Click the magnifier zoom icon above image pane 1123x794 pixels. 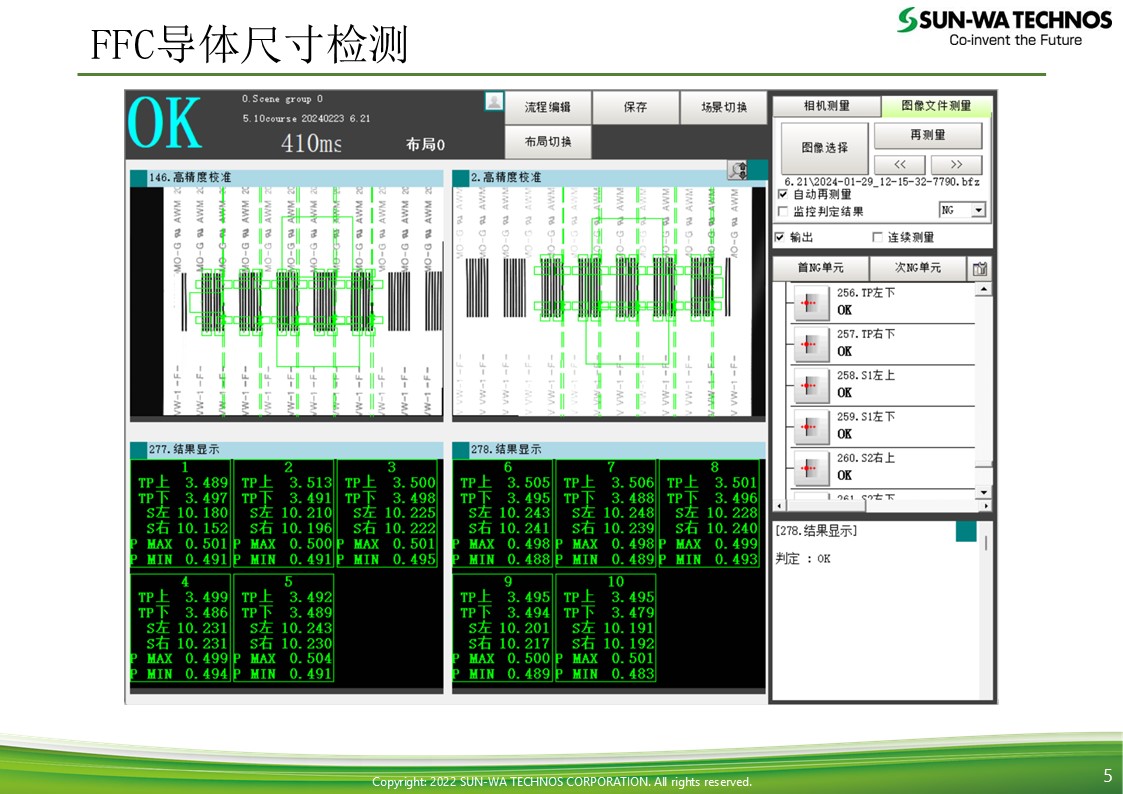tap(738, 171)
